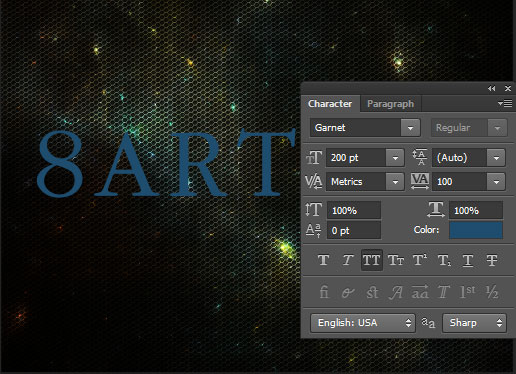Toggle Small Caps style
Screen dimensions: 516x374
[x=396, y=260]
